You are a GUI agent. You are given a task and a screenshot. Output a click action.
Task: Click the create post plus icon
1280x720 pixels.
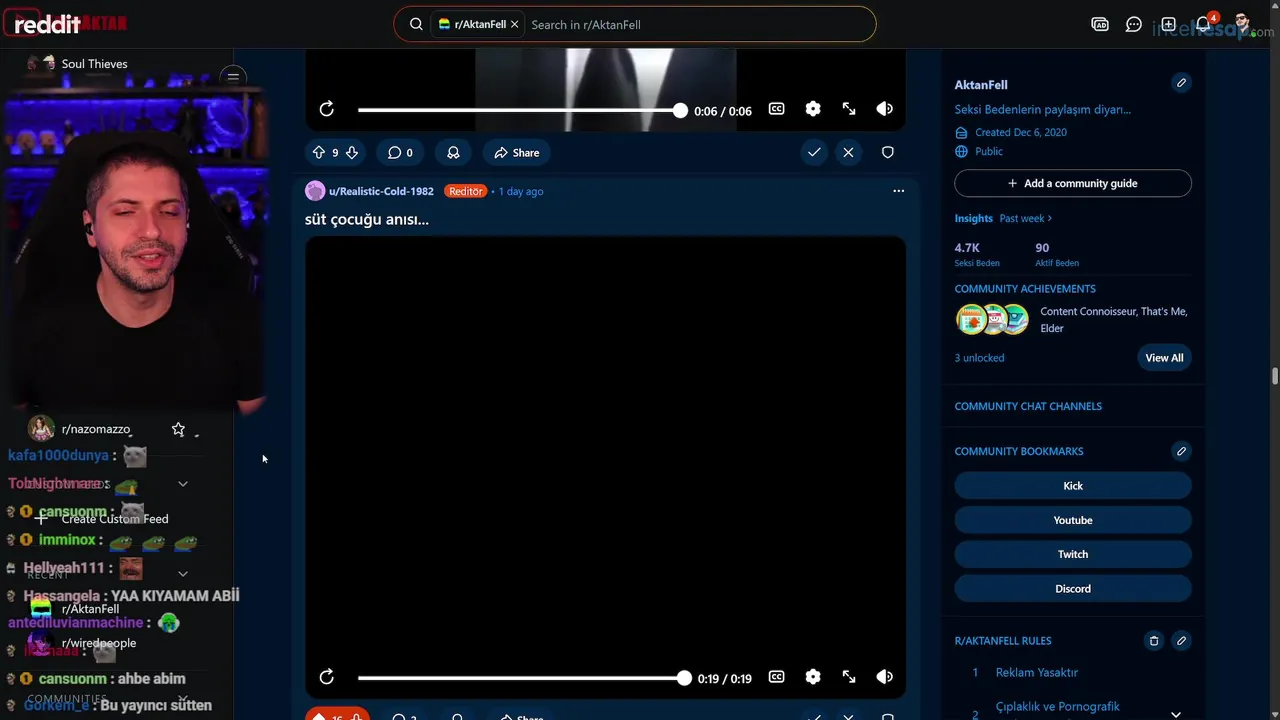pyautogui.click(x=1168, y=24)
